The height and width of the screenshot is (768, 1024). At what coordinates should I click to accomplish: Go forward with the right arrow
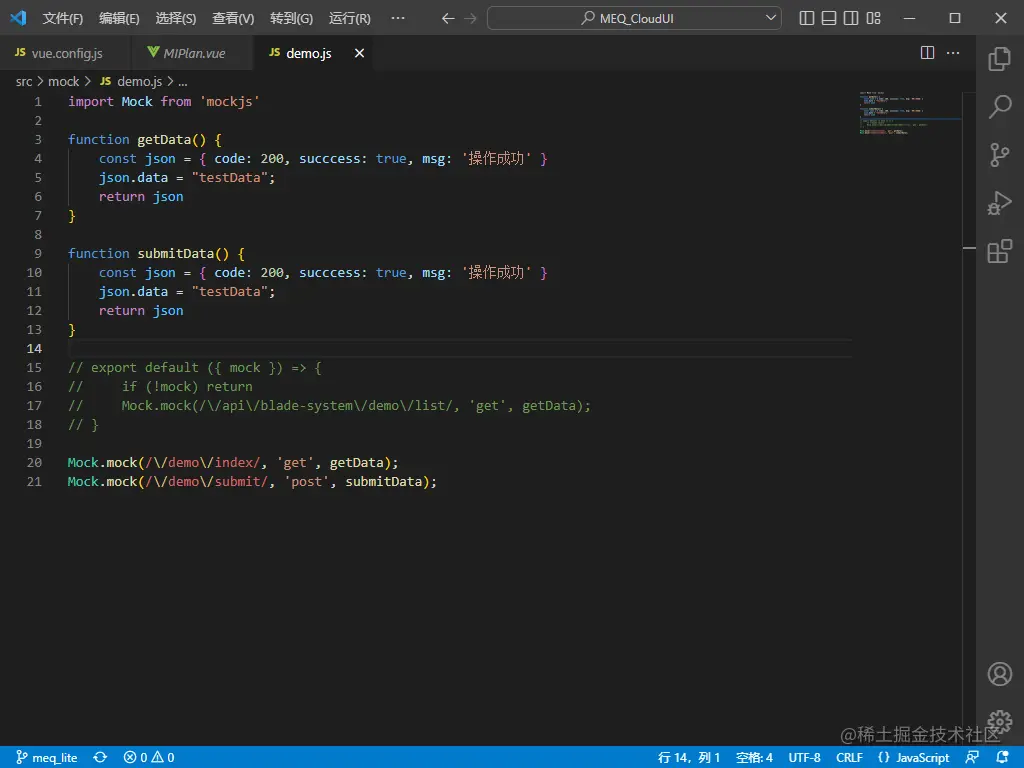coord(470,18)
